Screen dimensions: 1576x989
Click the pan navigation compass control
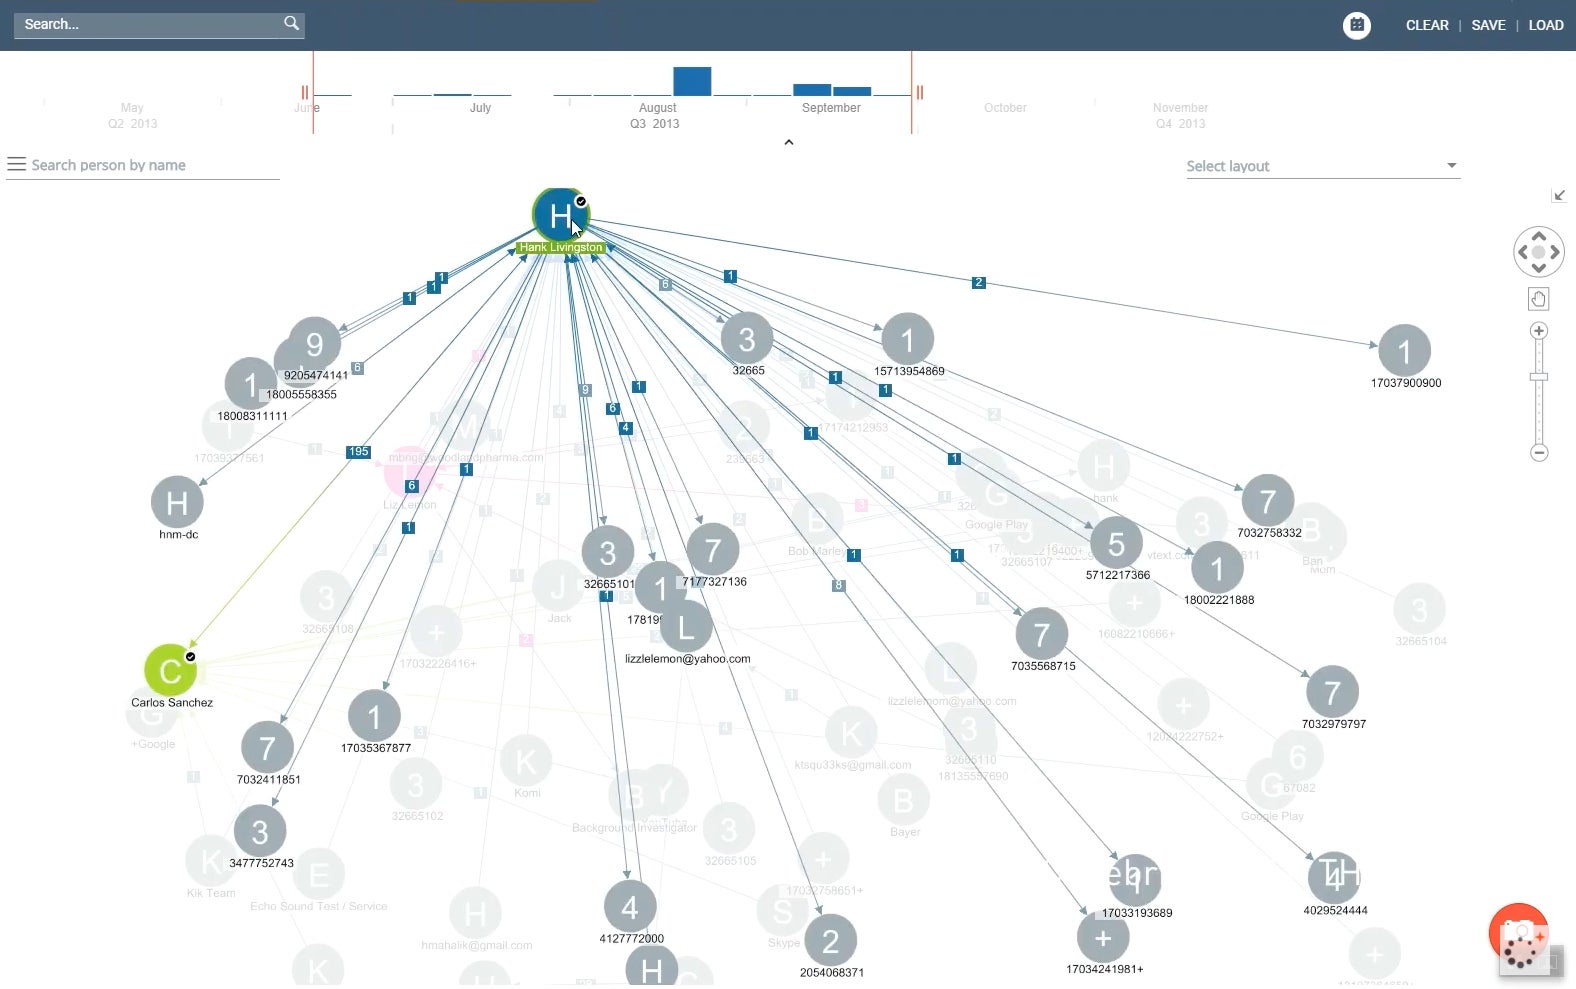1538,252
